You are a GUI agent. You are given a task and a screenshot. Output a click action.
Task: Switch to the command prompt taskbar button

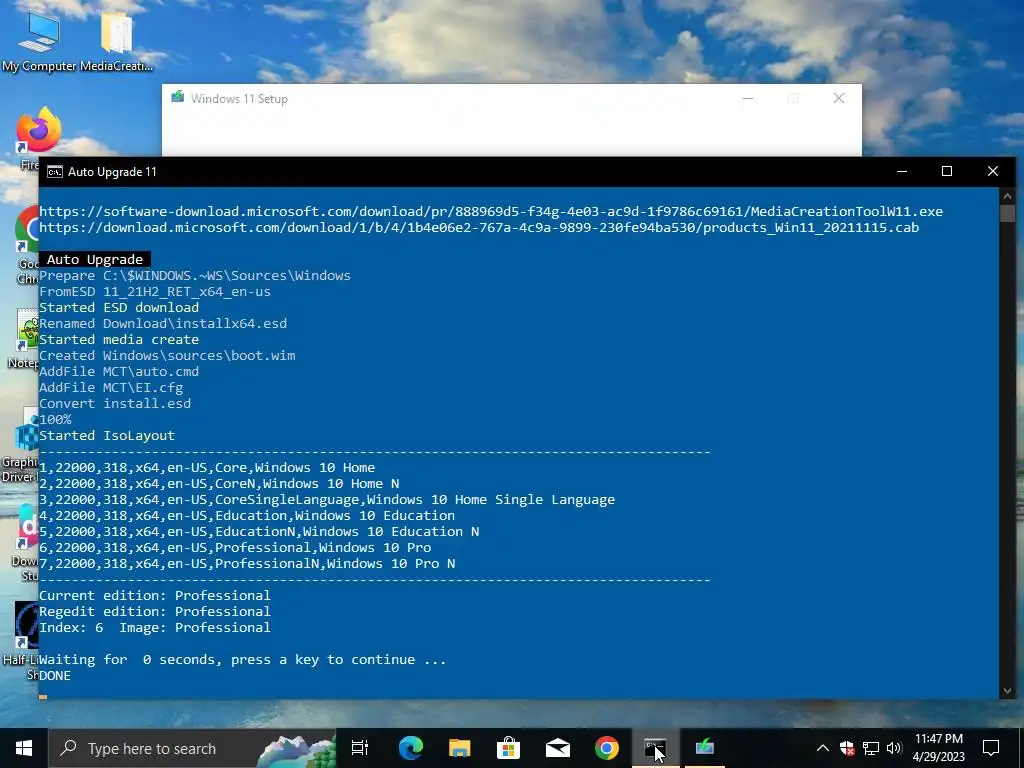tap(656, 748)
